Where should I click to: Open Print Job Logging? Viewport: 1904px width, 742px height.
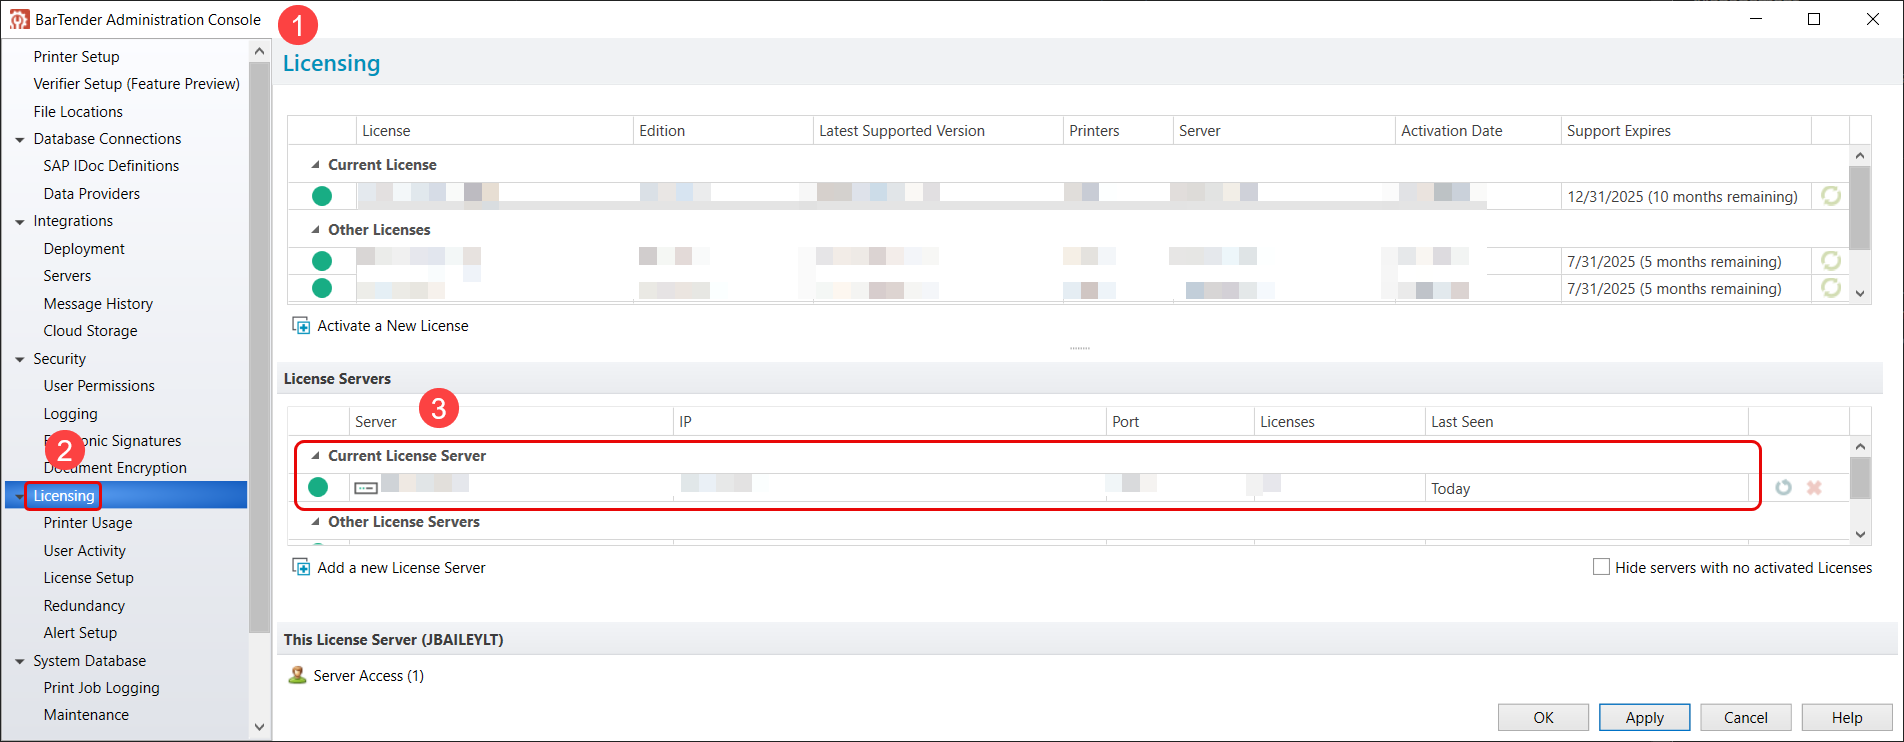101,688
